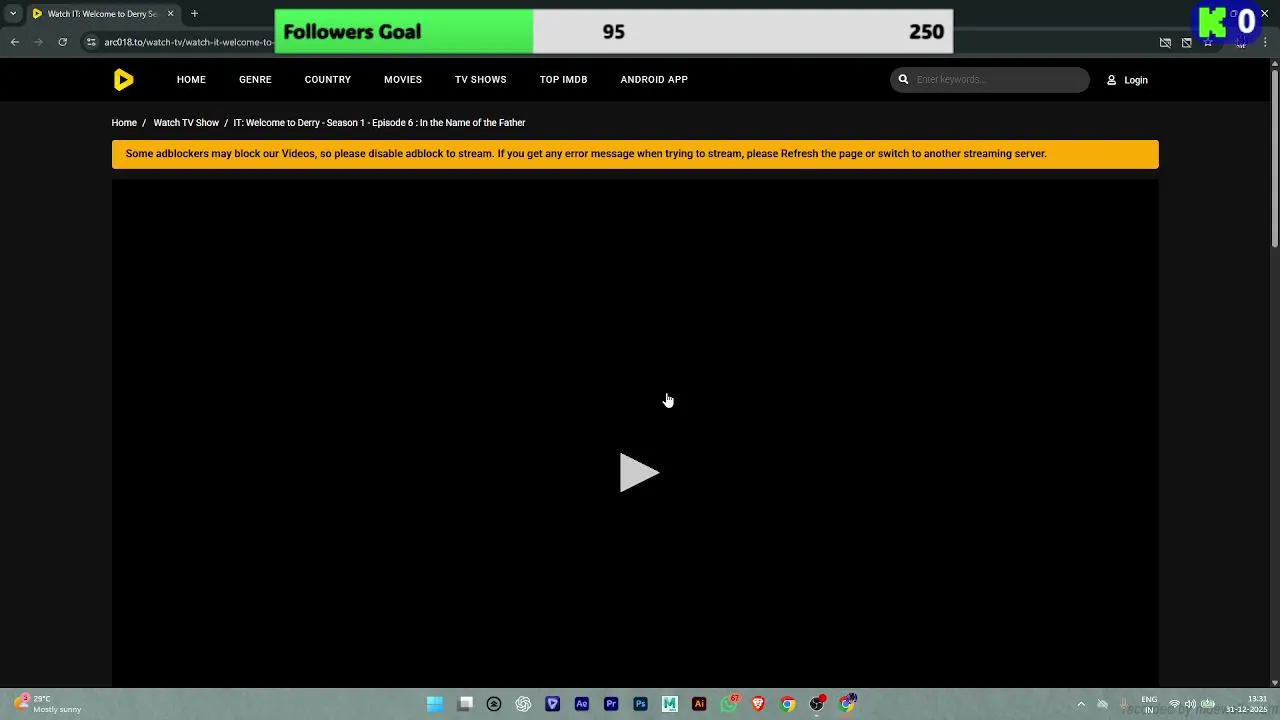The image size is (1280, 720).
Task: Open the GENRE menu
Action: coord(255,80)
